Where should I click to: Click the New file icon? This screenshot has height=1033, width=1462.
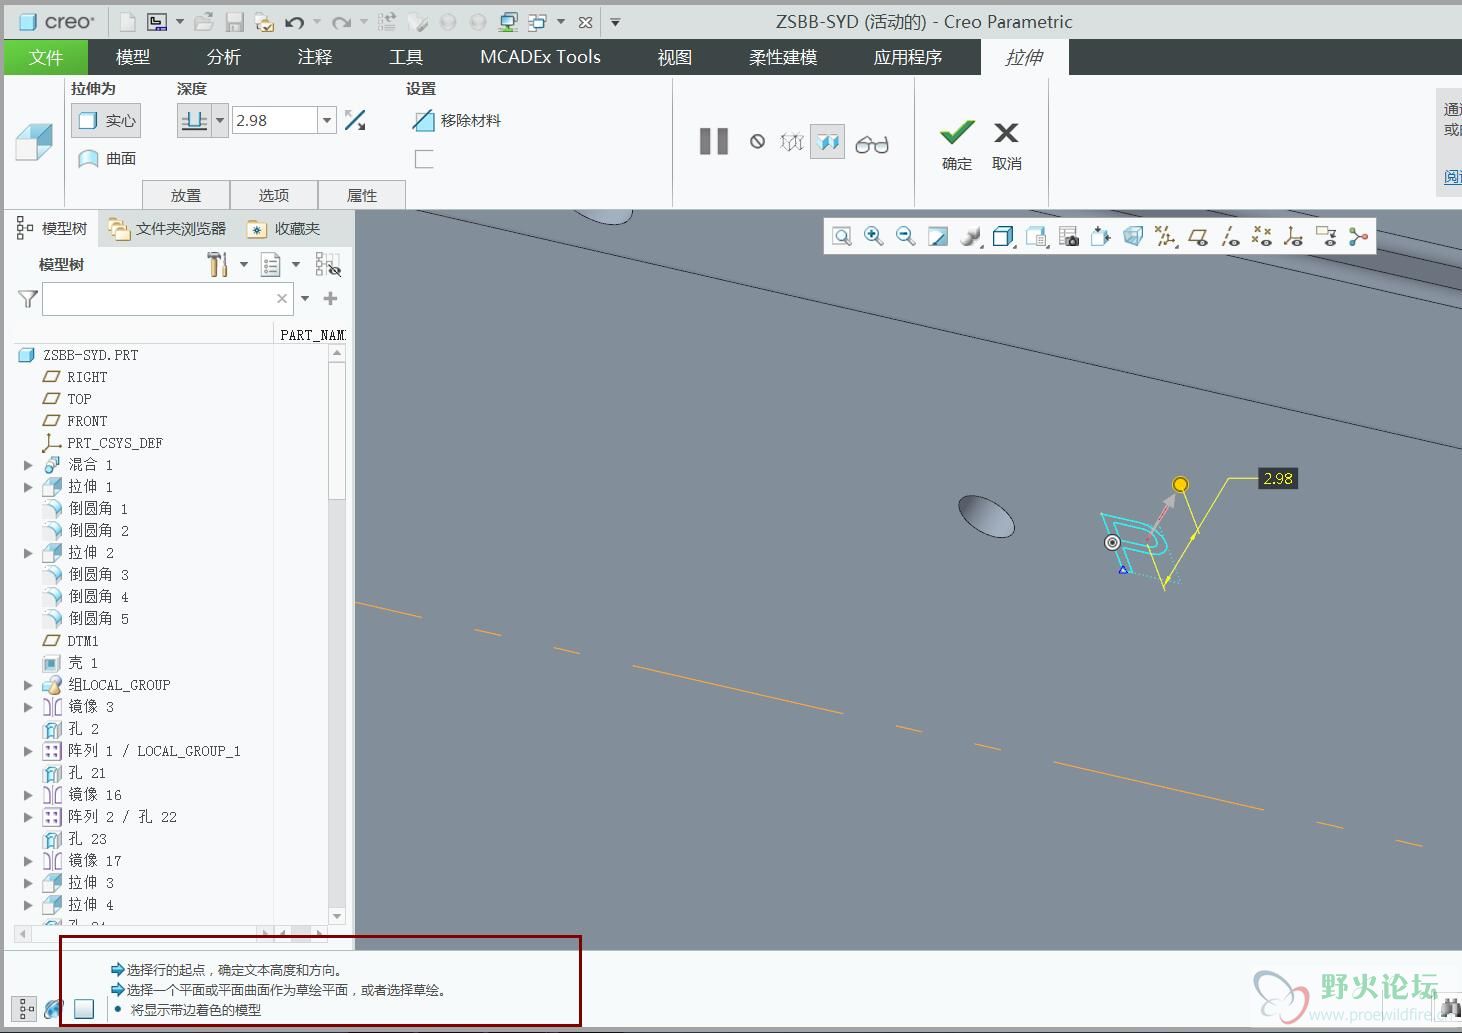point(127,21)
